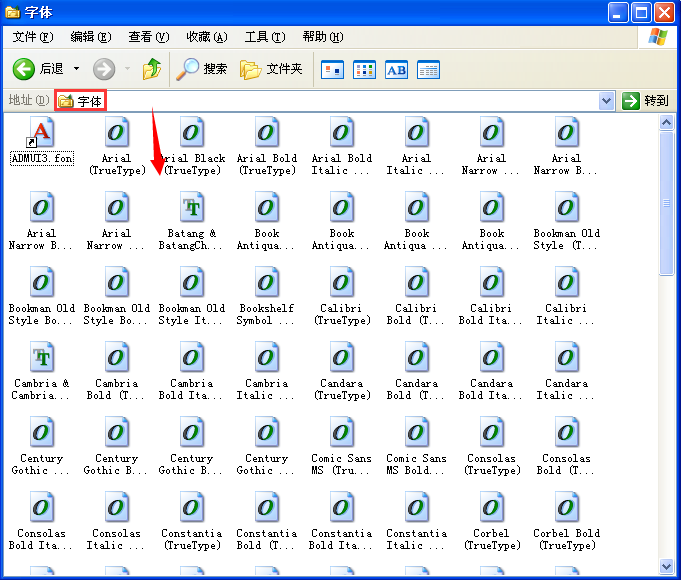Select the Bookshelf Symbol font icon
Viewport: 681px width, 580px height.
pyautogui.click(x=266, y=297)
